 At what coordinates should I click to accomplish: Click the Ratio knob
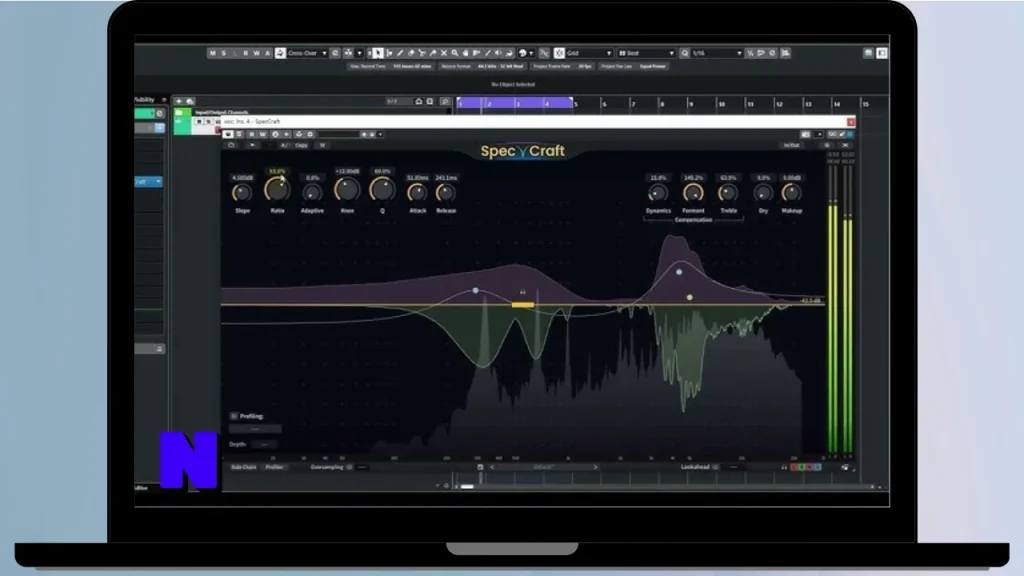point(277,190)
